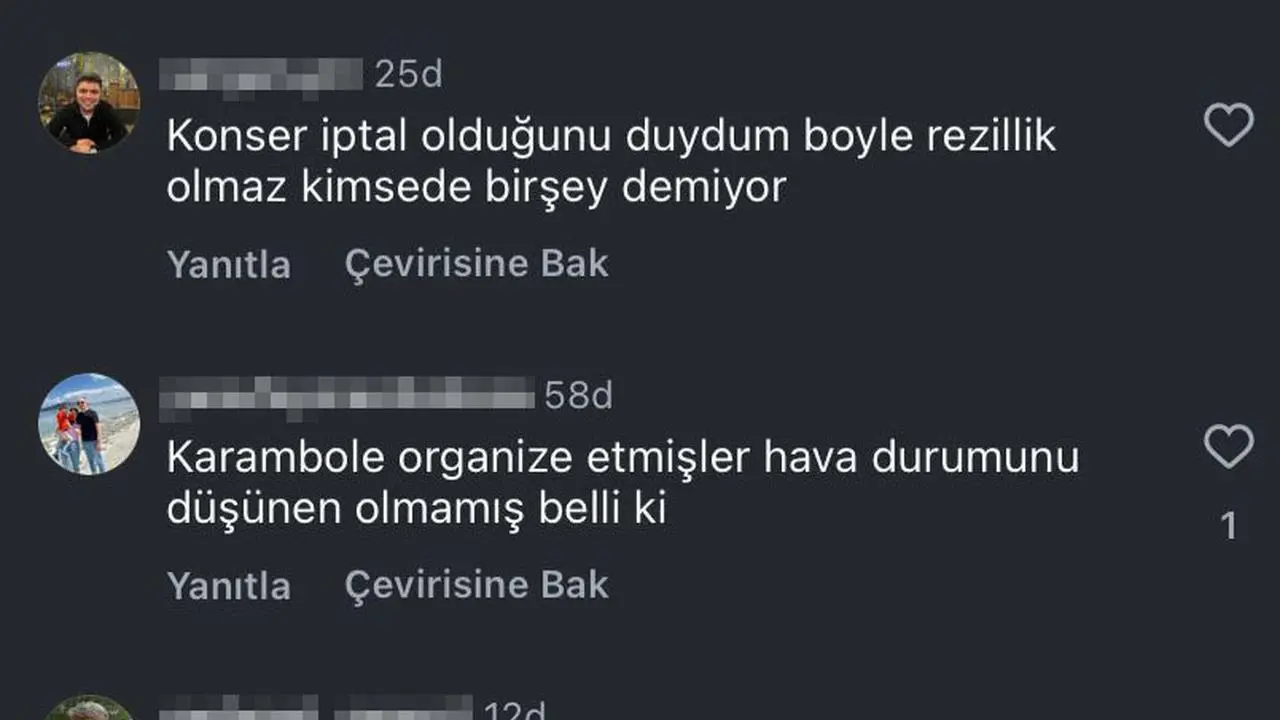The height and width of the screenshot is (720, 1280).
Task: Tap Yanıtla under the 'Konser iptal' comment
Action: tap(229, 264)
